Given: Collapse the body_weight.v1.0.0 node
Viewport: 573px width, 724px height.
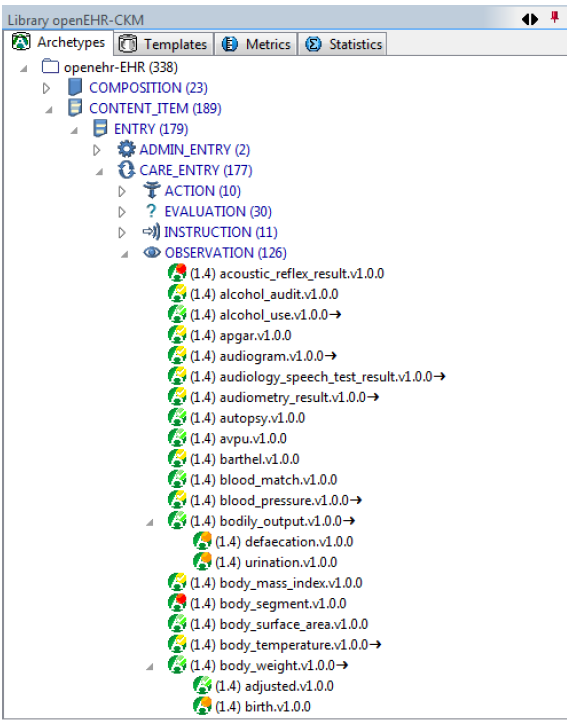Looking at the screenshot, I should coord(150,667).
